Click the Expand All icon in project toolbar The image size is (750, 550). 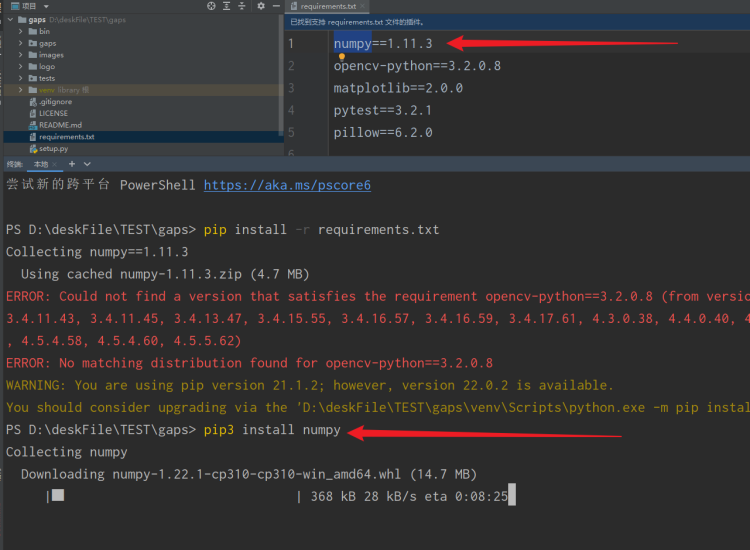point(227,6)
